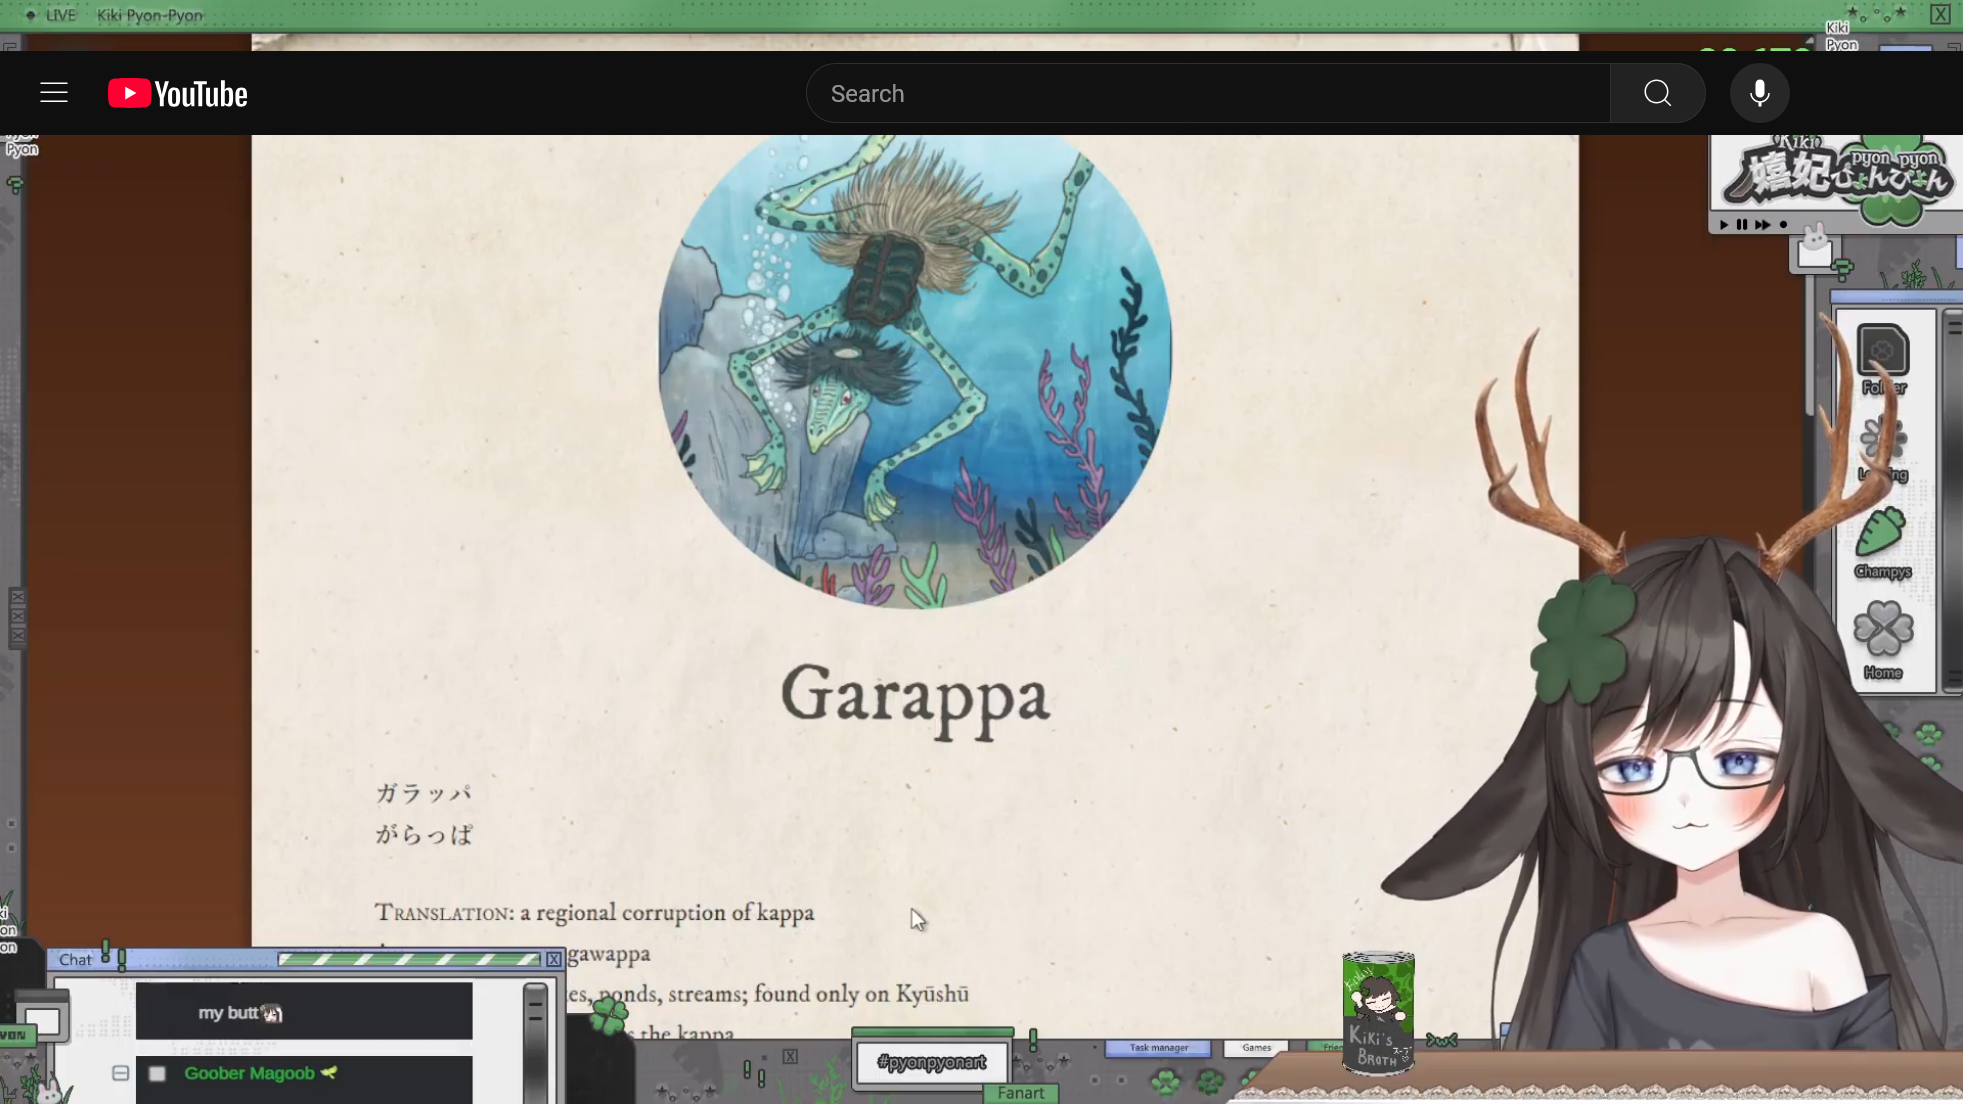
Task: Close the Chat window with X
Action: (553, 959)
